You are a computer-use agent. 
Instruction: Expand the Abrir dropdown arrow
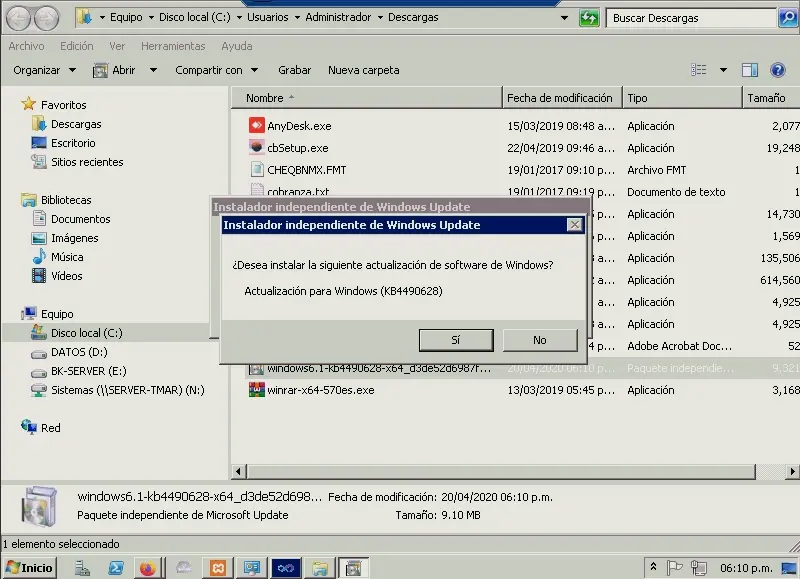click(x=153, y=70)
